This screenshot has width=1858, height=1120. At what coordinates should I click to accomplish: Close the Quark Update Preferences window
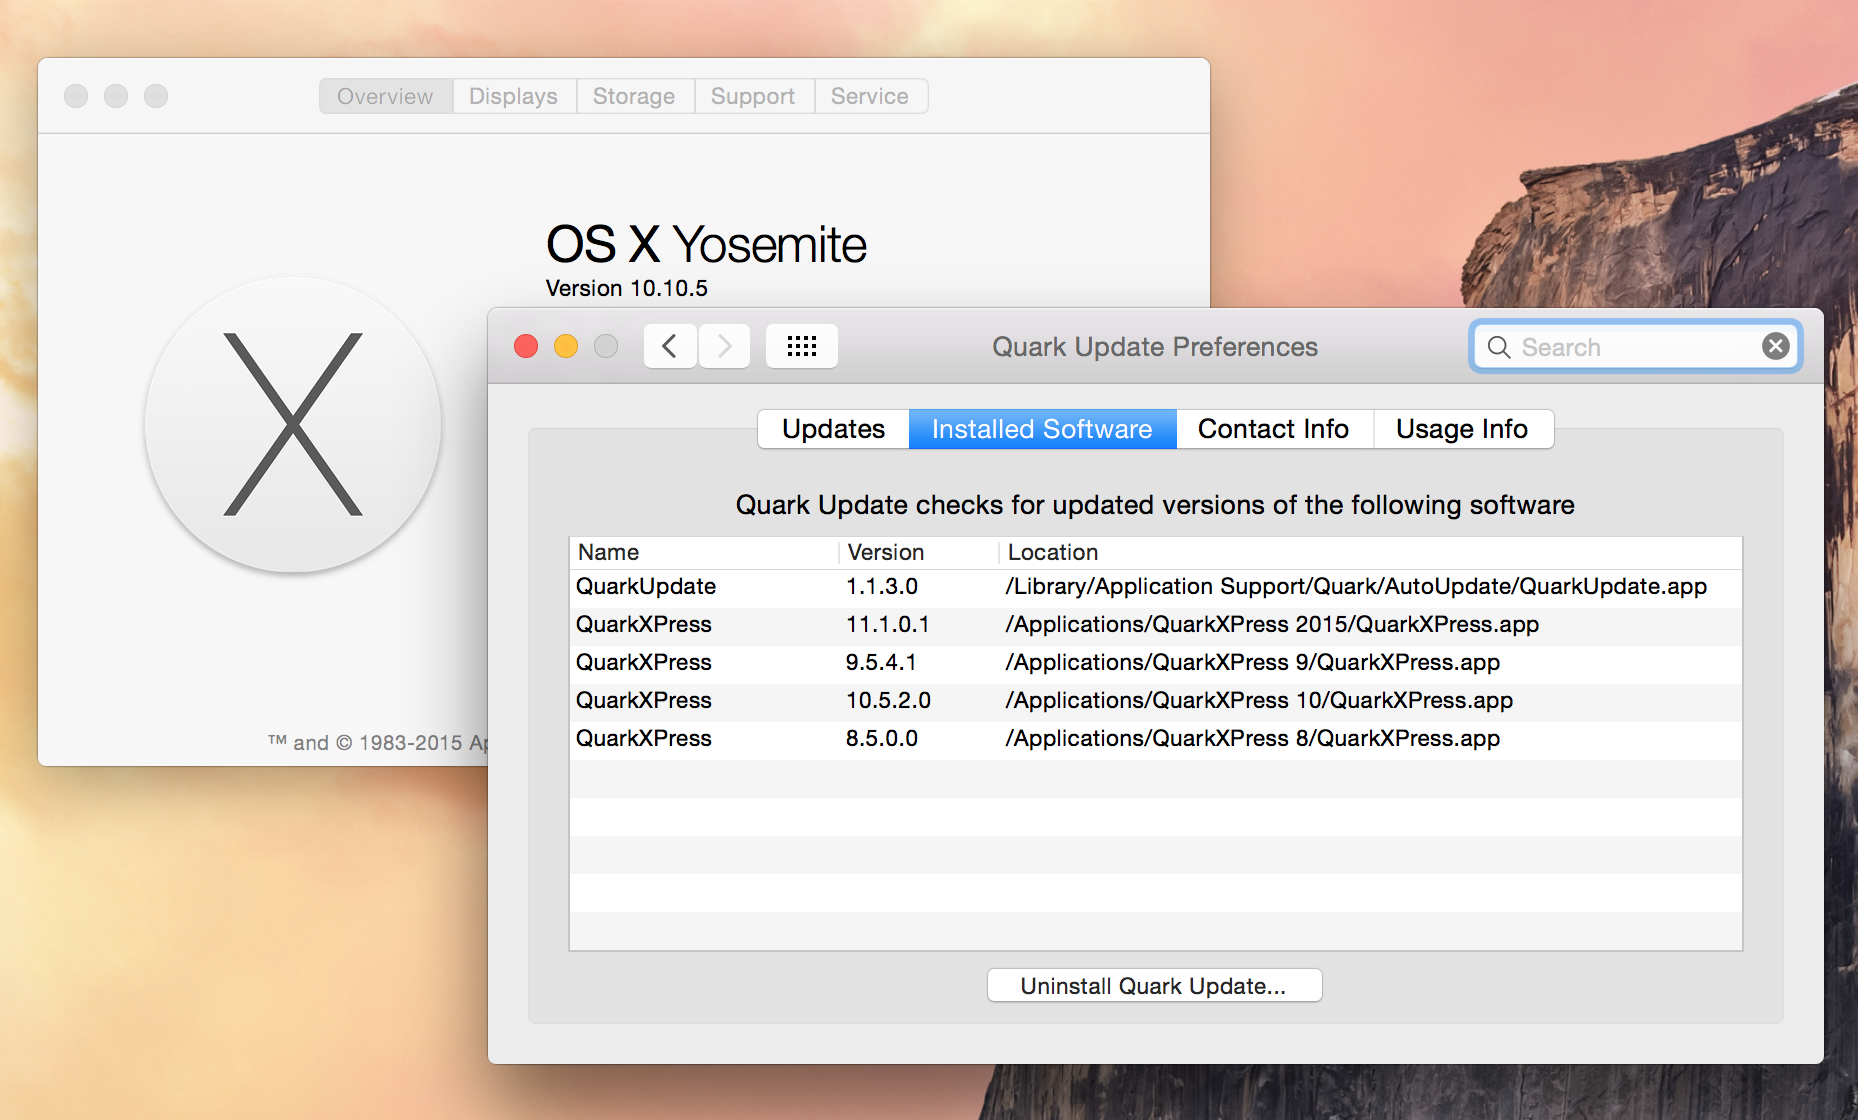[526, 346]
